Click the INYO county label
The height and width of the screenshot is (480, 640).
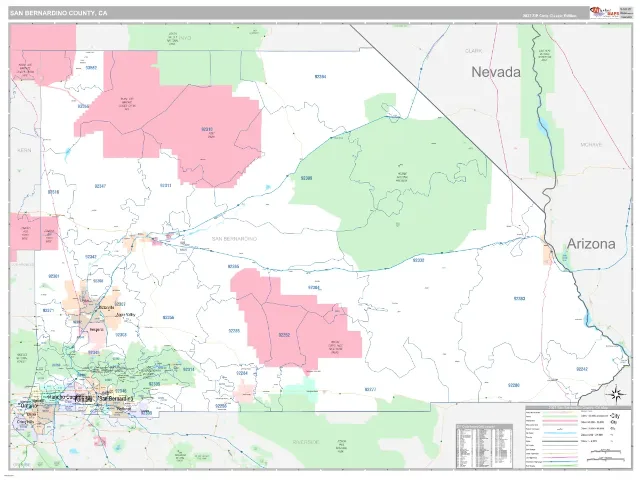pyautogui.click(x=184, y=38)
